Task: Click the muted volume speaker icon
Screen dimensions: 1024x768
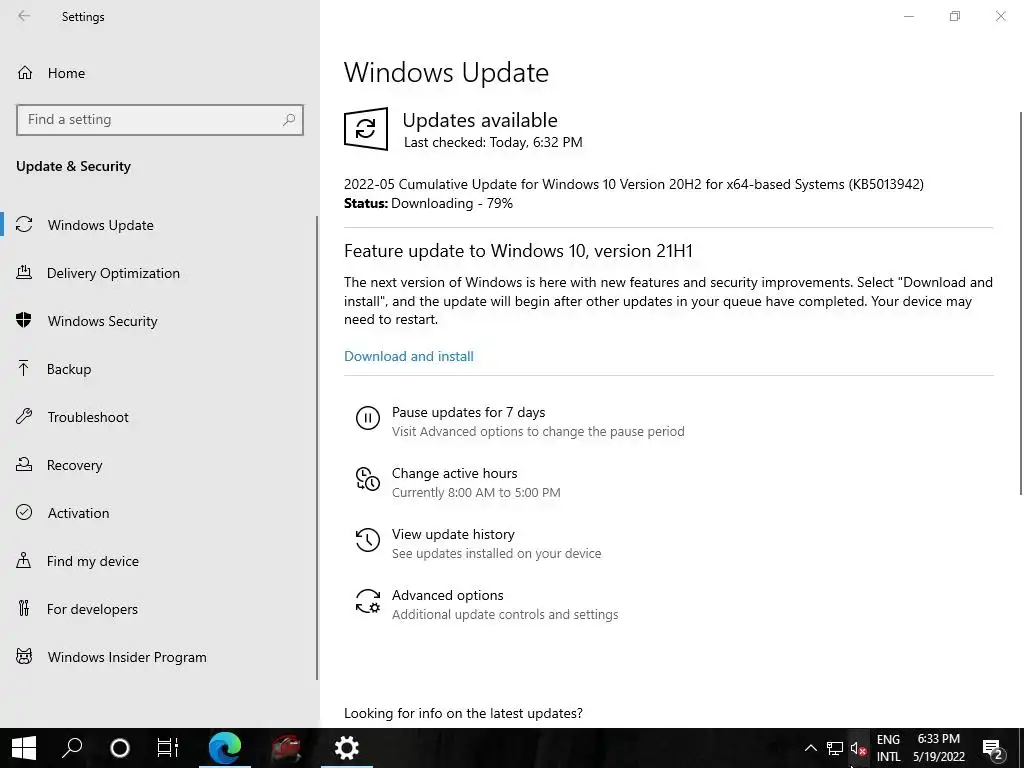Action: [x=858, y=748]
